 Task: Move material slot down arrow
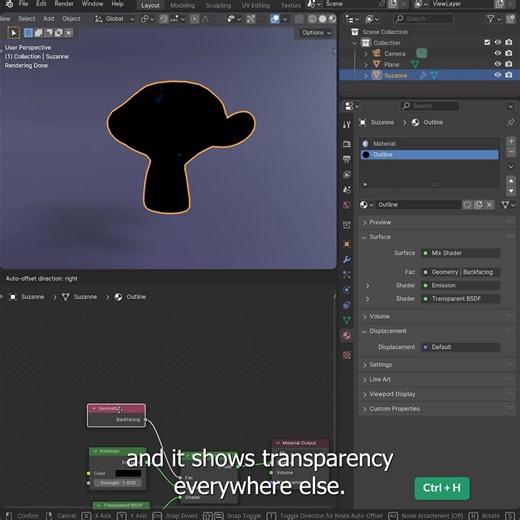pos(511,191)
